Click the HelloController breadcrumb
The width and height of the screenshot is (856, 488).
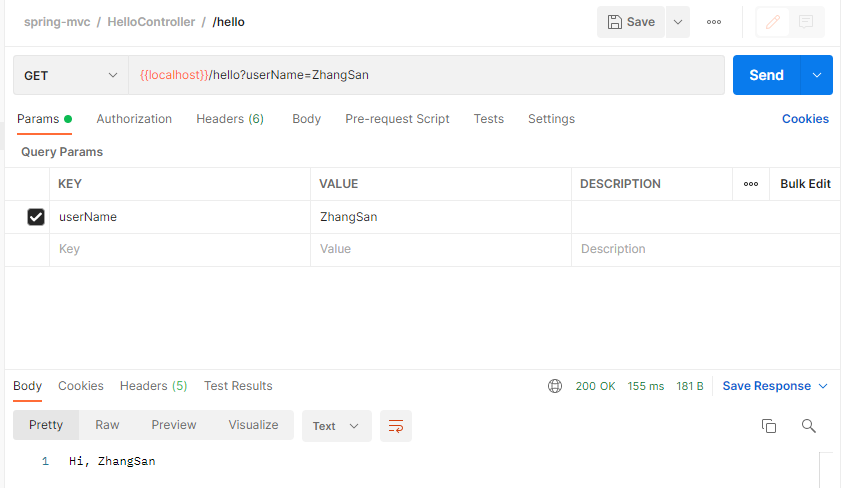[x=151, y=22]
